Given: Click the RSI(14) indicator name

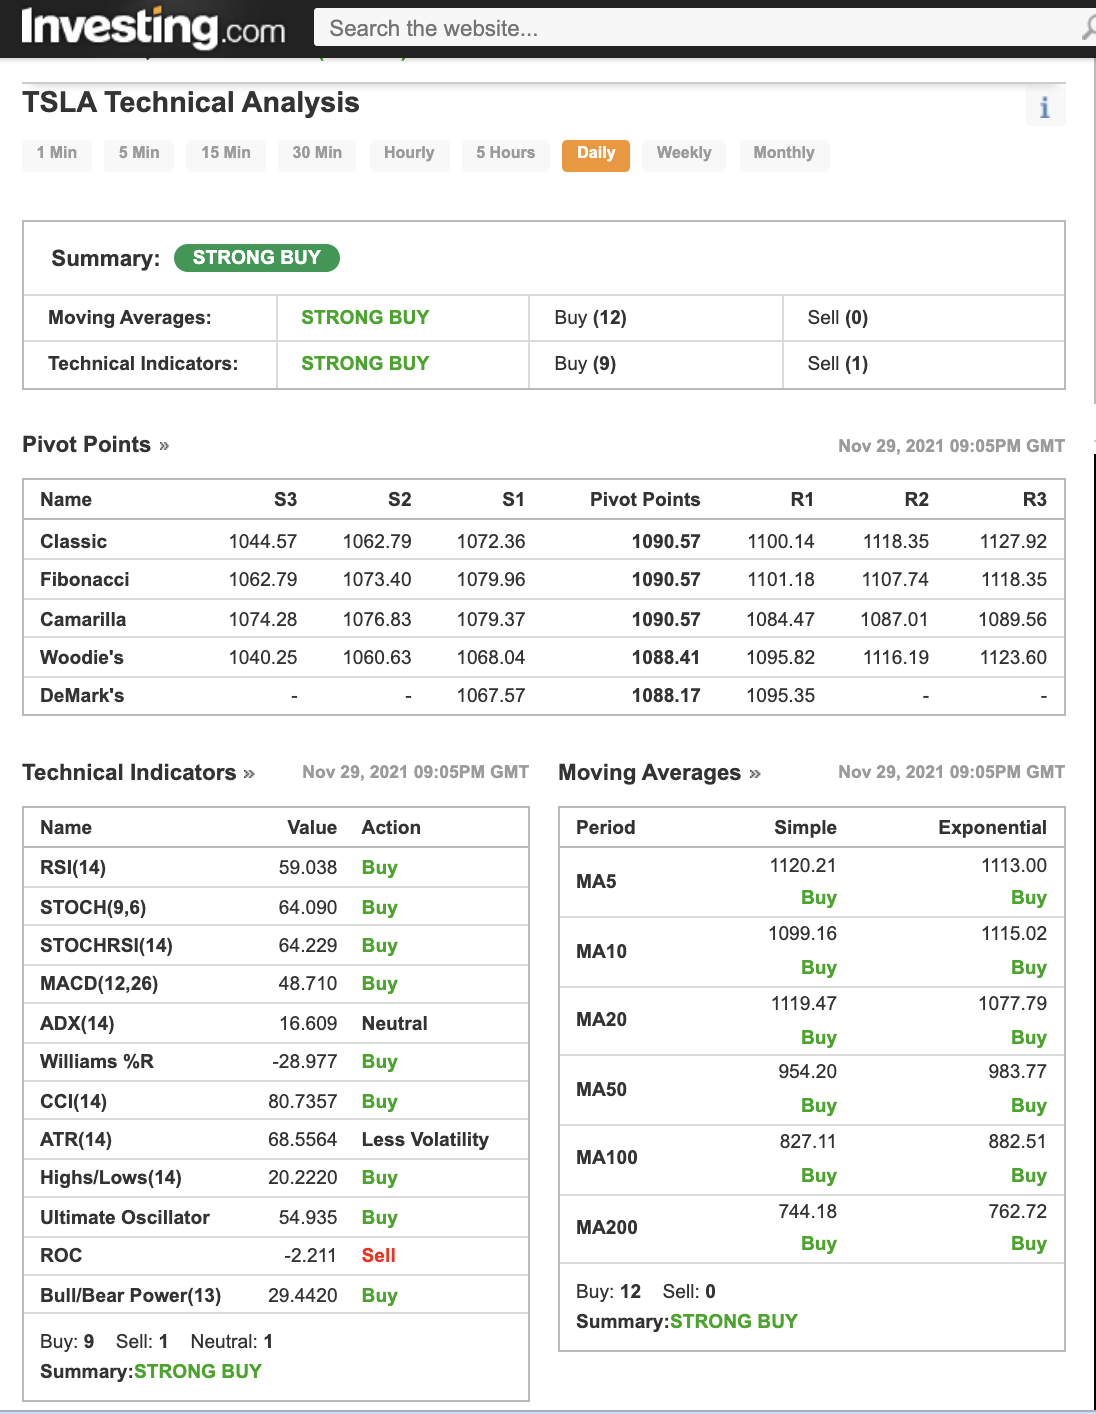Looking at the screenshot, I should pyautogui.click(x=73, y=868).
